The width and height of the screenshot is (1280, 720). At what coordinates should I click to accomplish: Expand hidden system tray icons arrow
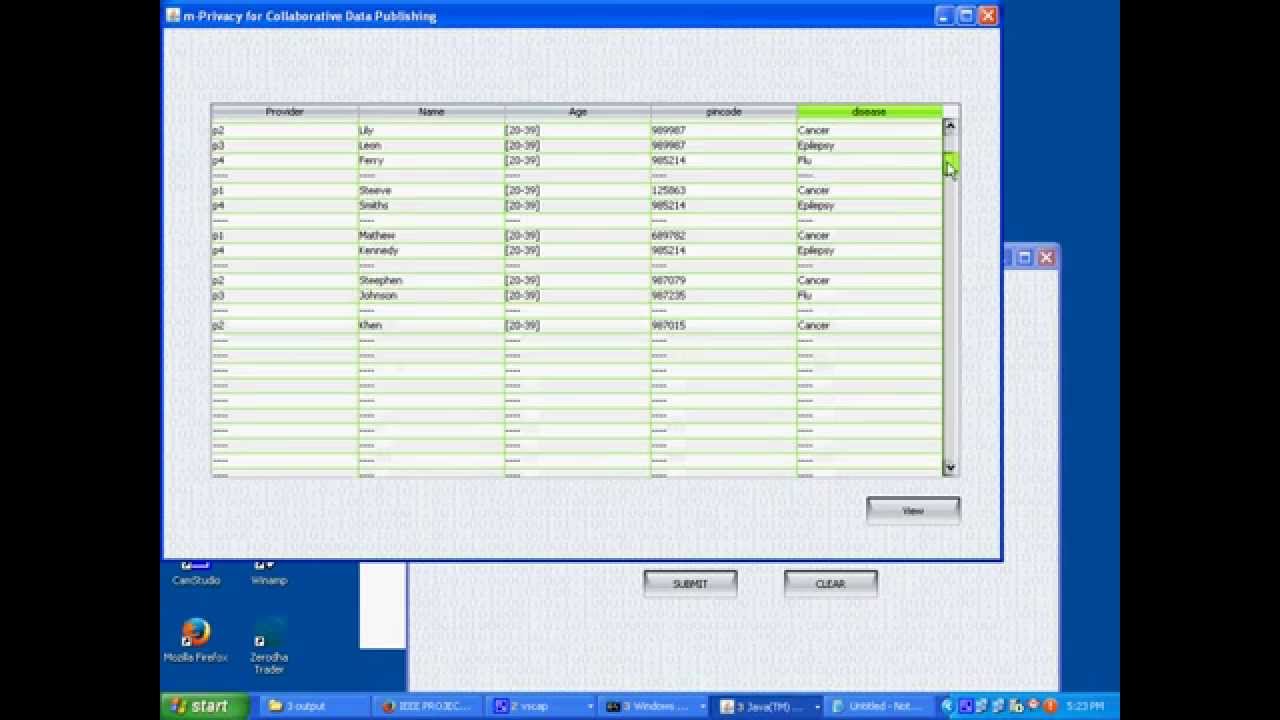pyautogui.click(x=949, y=706)
